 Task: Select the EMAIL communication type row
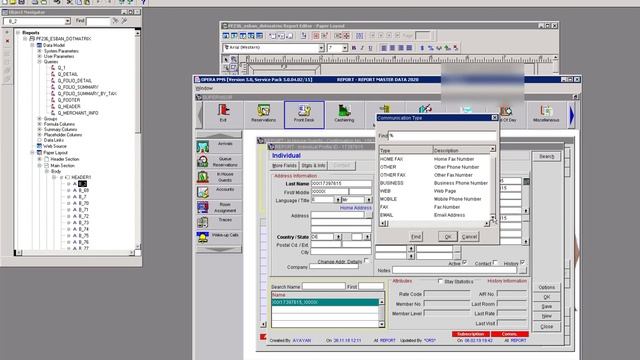(x=435, y=215)
